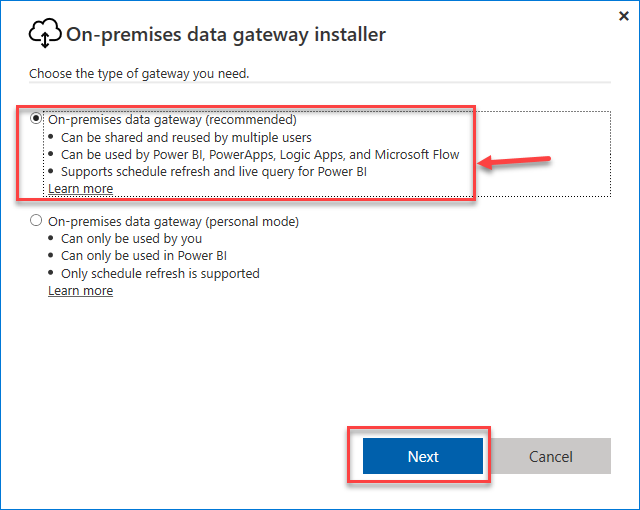Click the divider line below the instruction text
Screen dimensions: 640x510
pos(320,83)
